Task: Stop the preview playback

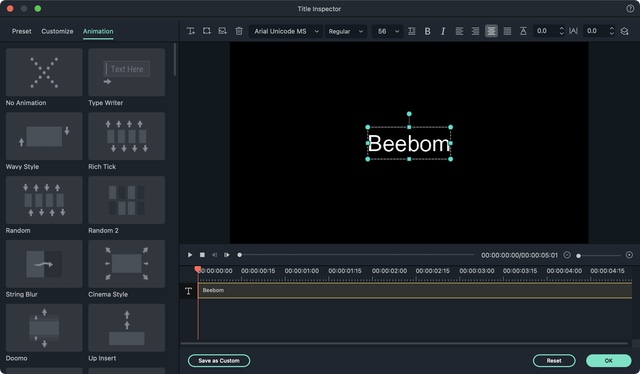Action: click(x=202, y=255)
